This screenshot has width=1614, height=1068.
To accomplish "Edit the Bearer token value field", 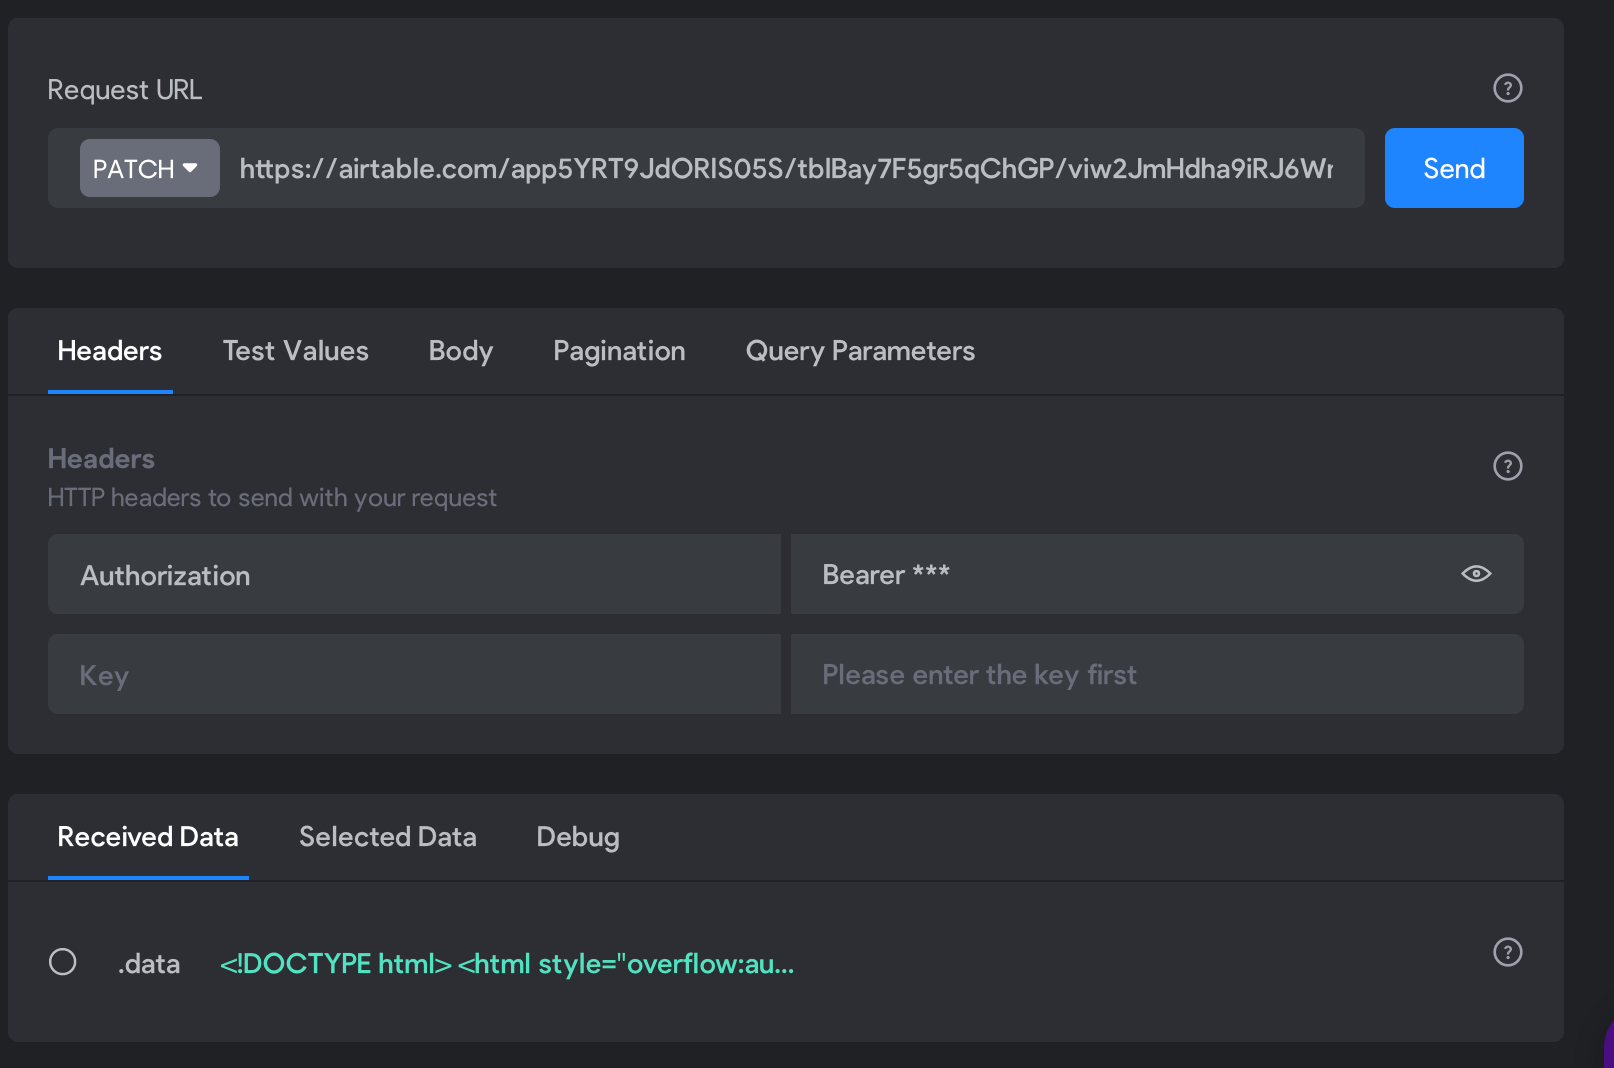I will (x=1157, y=574).
